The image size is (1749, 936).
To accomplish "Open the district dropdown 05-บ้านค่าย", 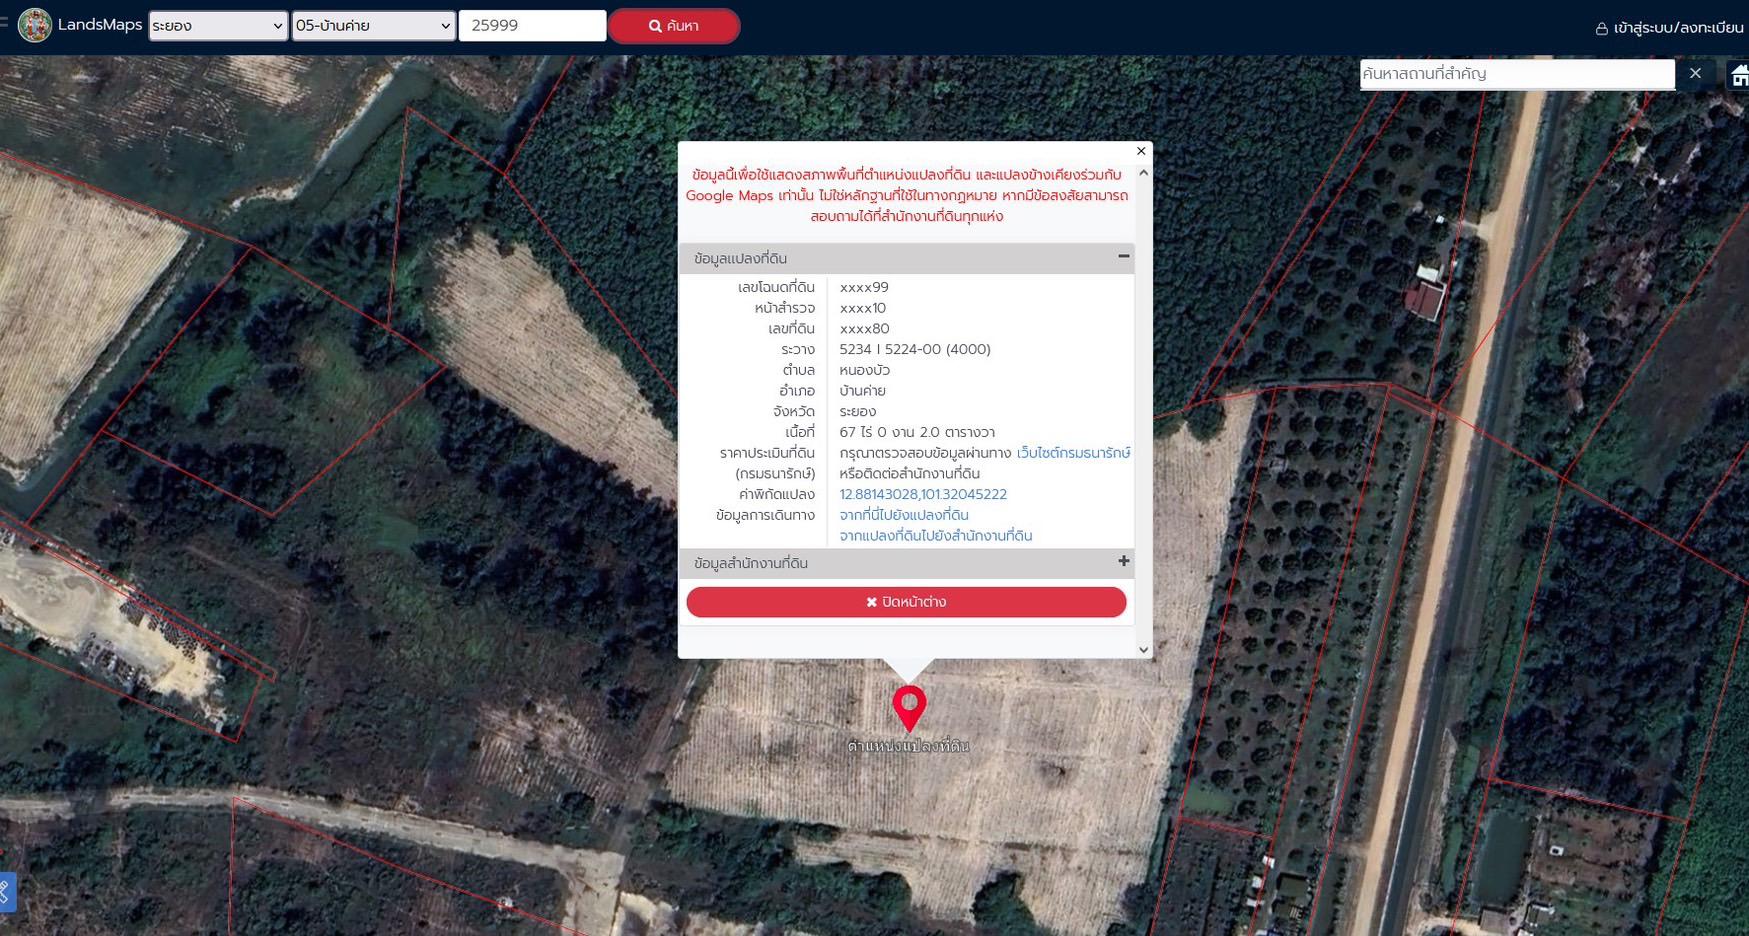I will 373,26.
